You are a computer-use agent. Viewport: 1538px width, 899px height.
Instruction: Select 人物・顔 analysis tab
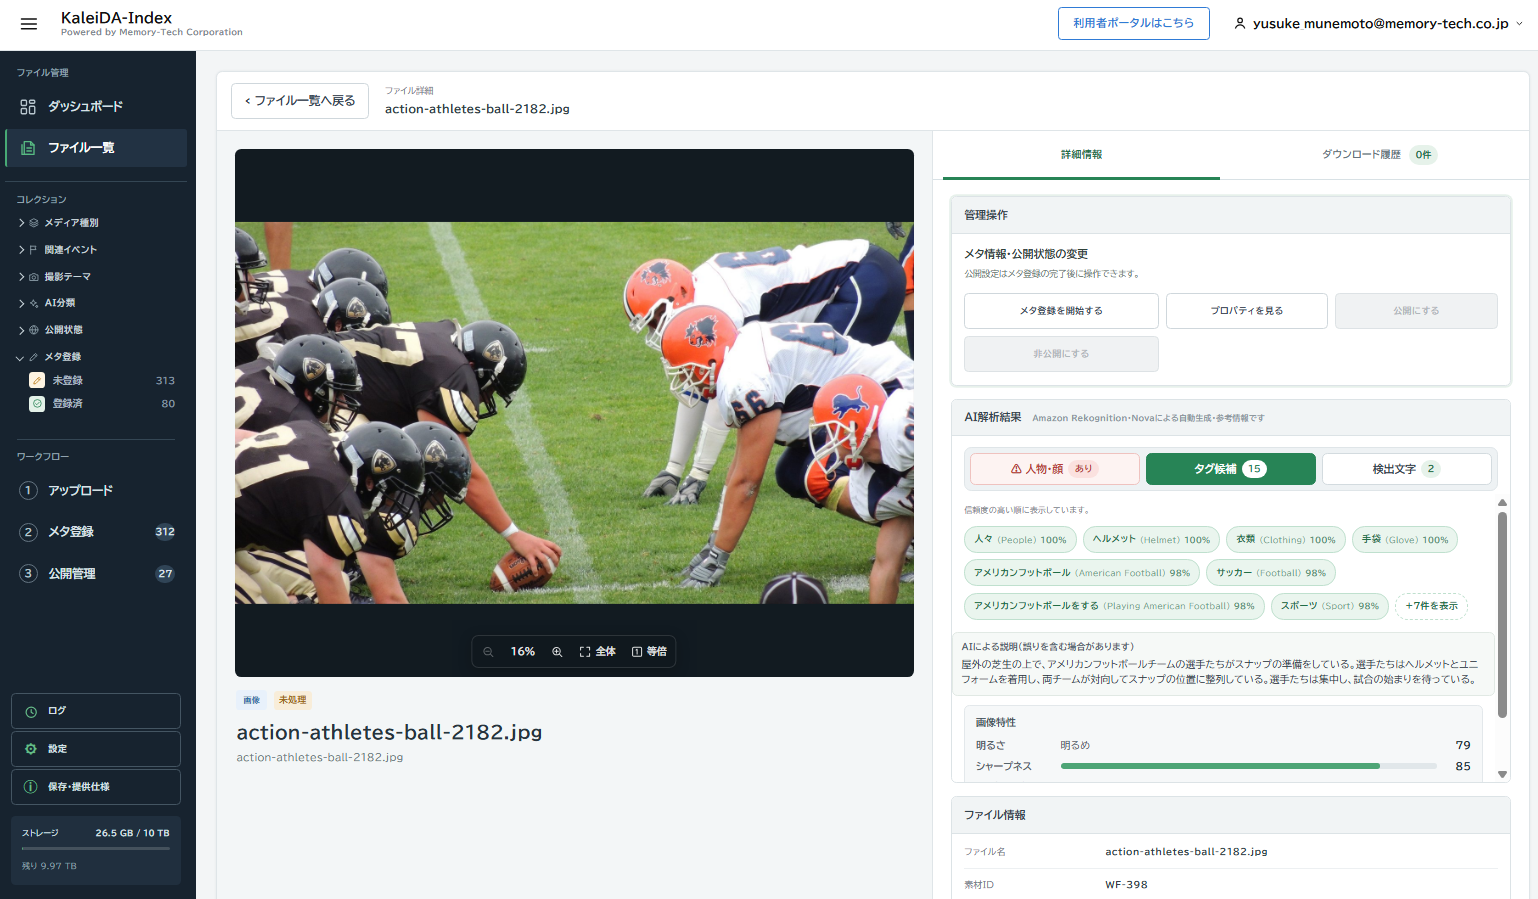(x=1055, y=469)
